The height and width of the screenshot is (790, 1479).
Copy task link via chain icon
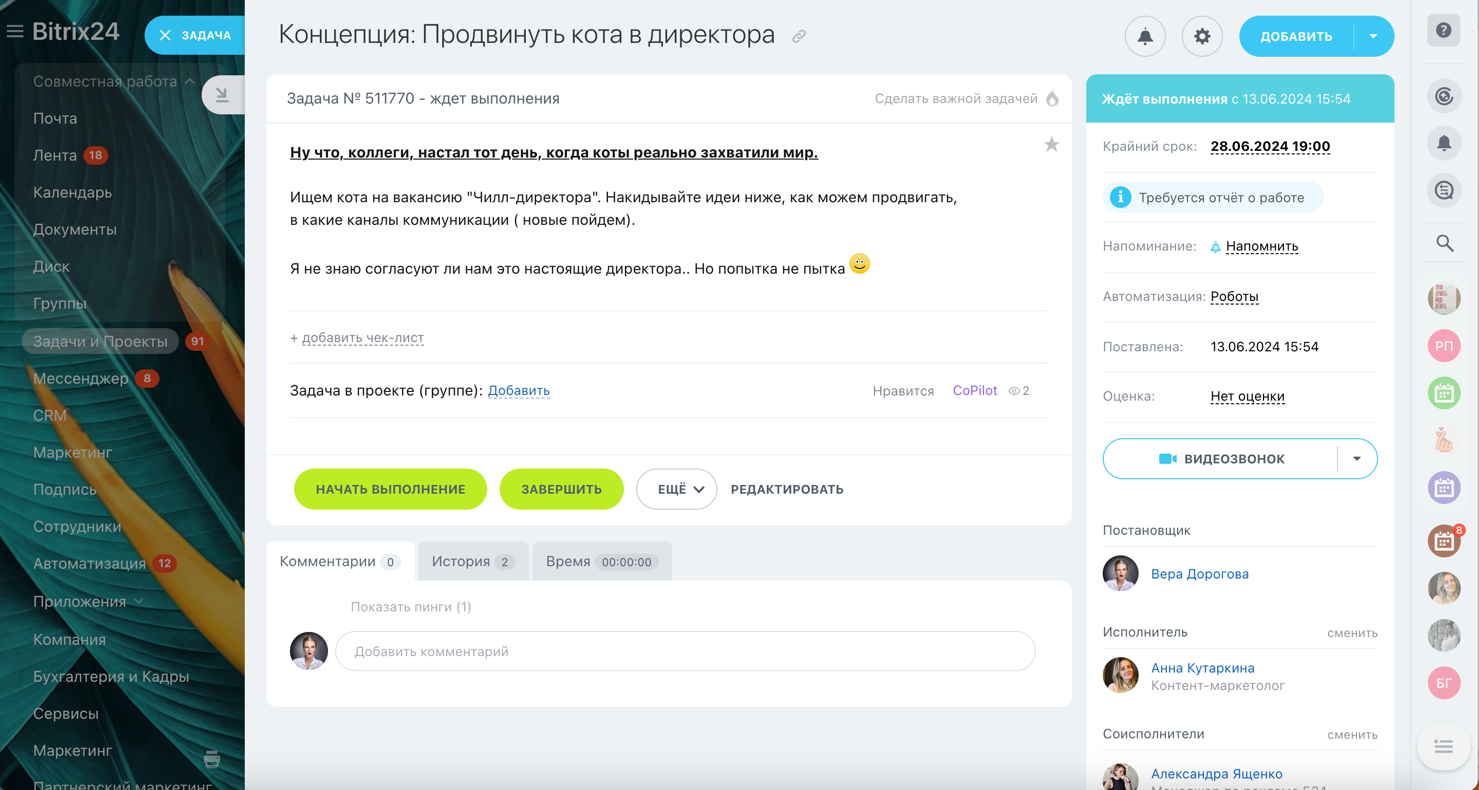click(x=799, y=36)
